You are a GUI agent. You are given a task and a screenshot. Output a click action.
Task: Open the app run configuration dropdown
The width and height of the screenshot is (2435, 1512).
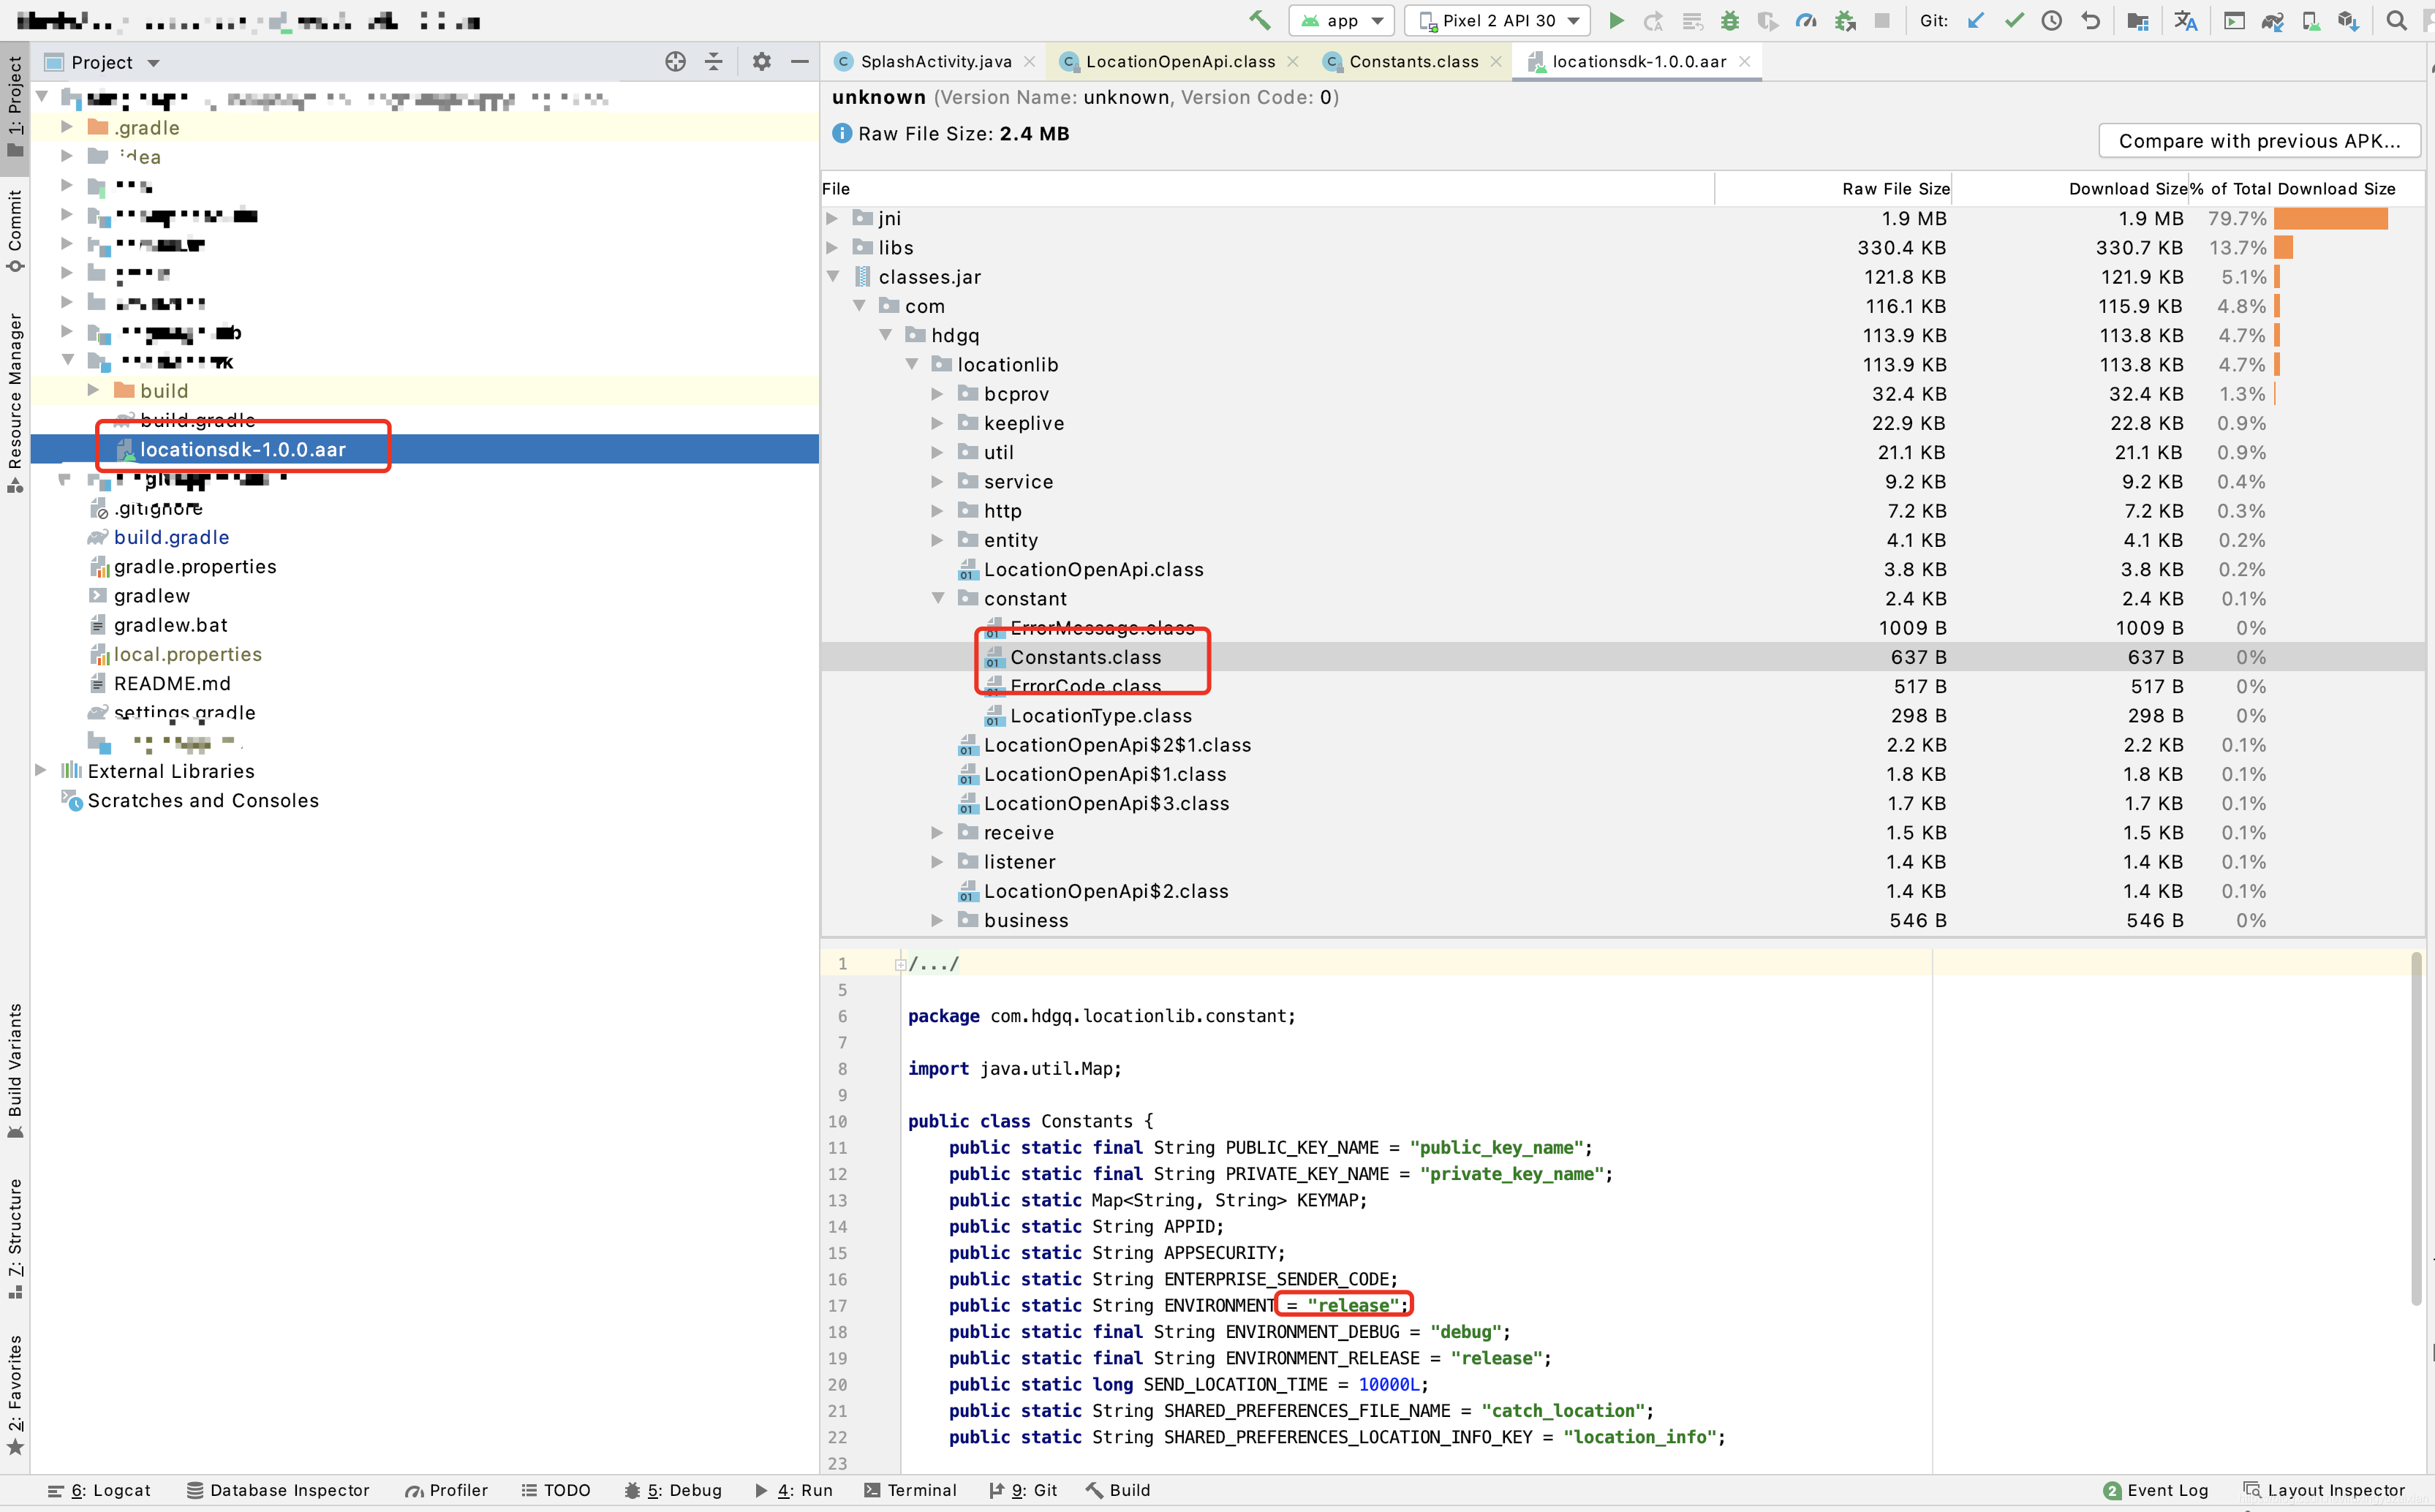1342,20
